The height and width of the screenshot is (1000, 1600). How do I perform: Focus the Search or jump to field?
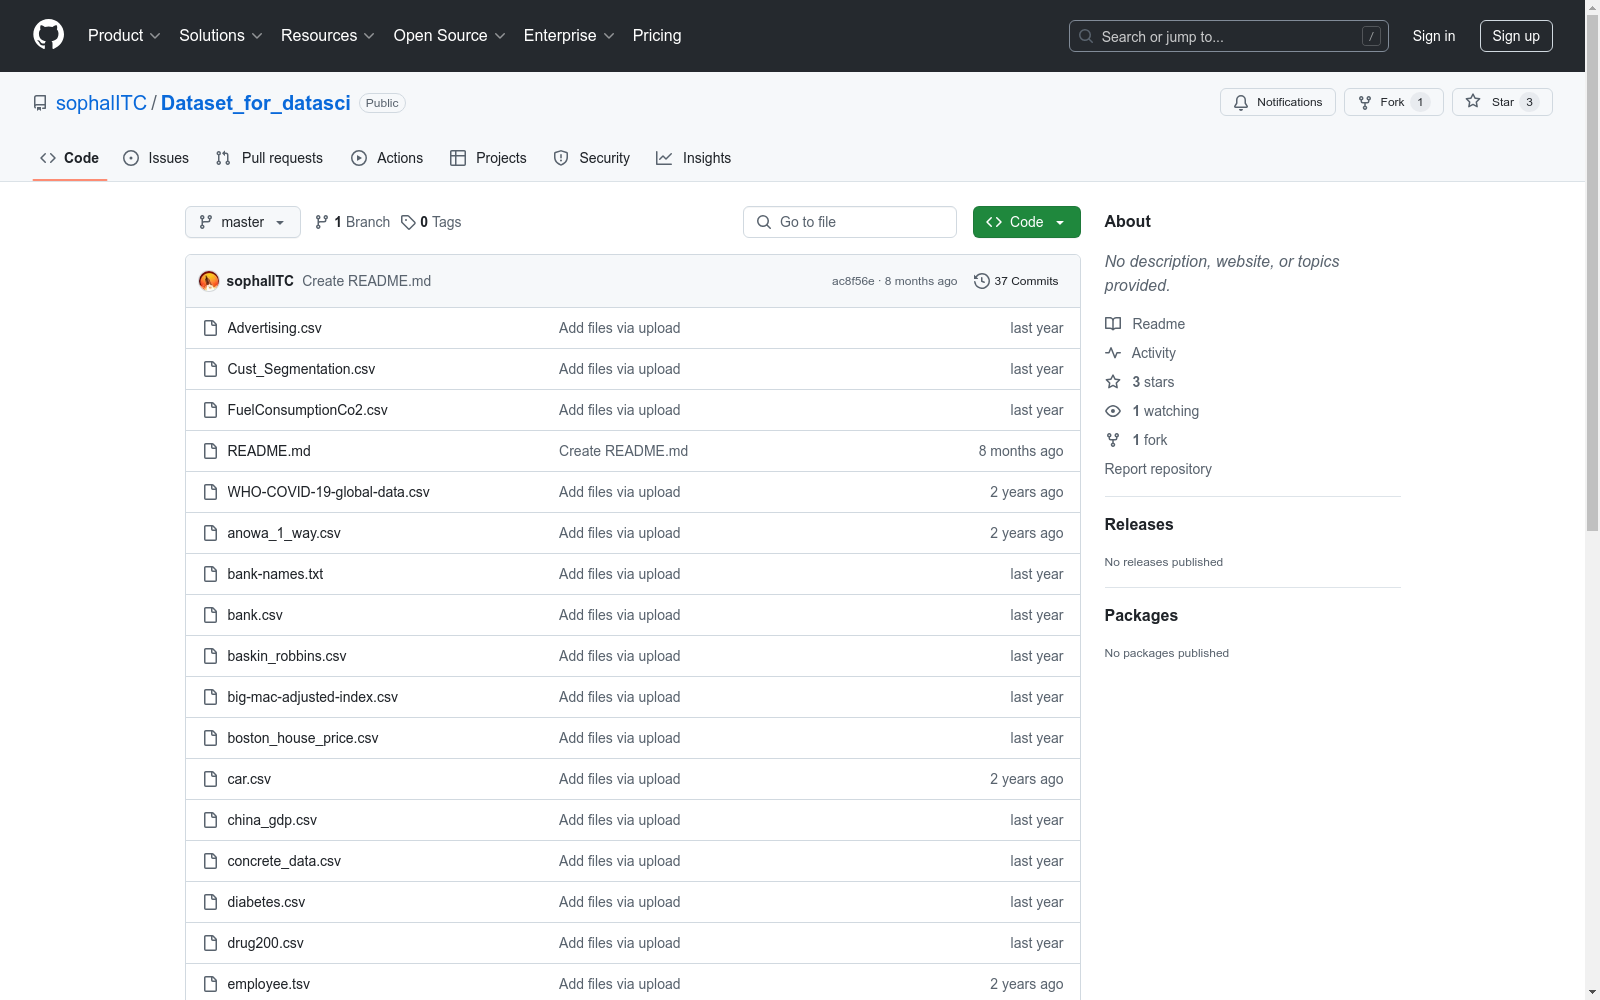coord(1228,36)
